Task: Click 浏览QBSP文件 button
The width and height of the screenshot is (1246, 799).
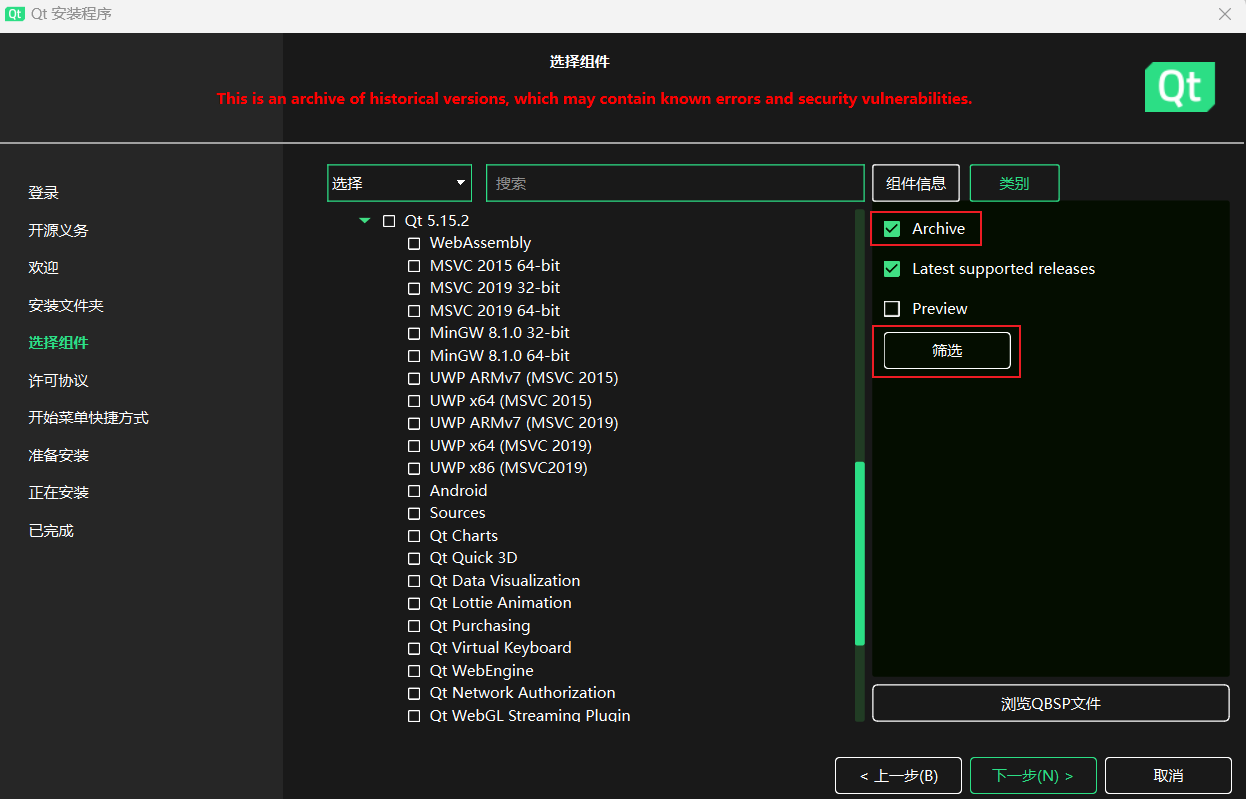Action: tap(1051, 703)
